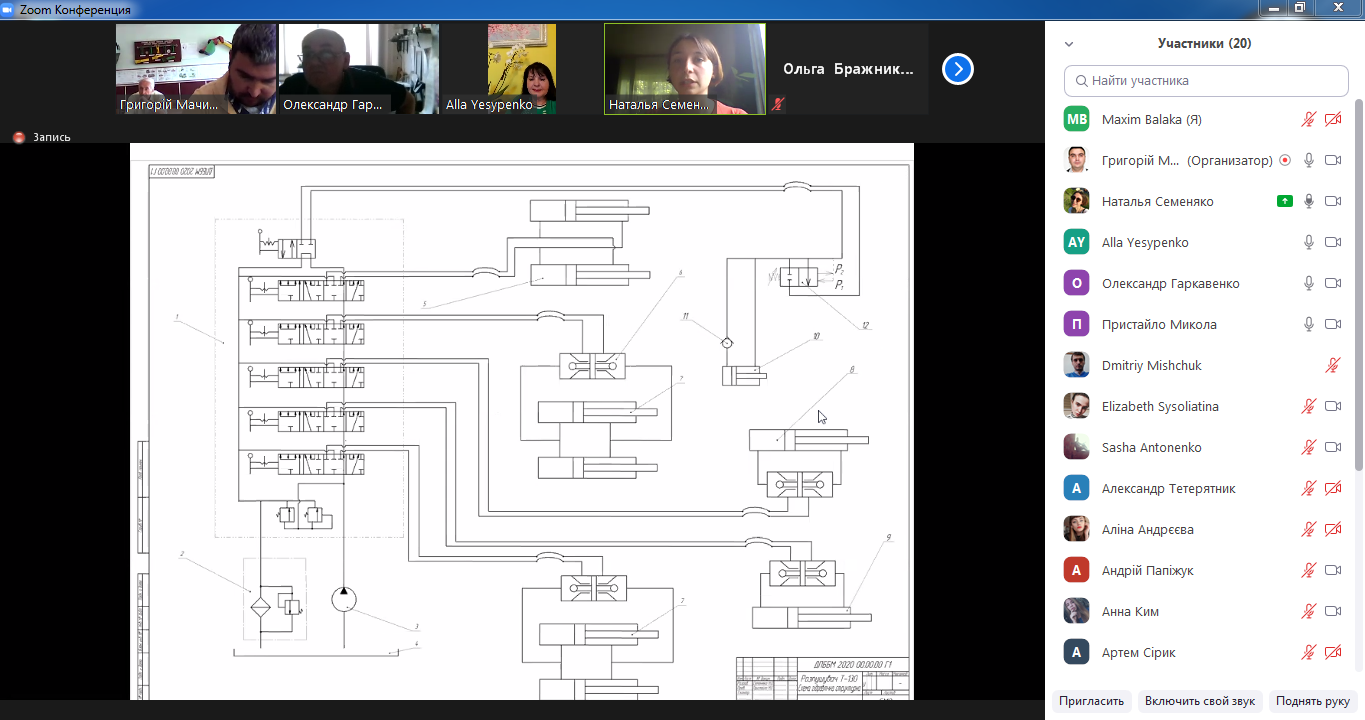Click Анна Ким's muted microphone icon

click(x=1308, y=611)
